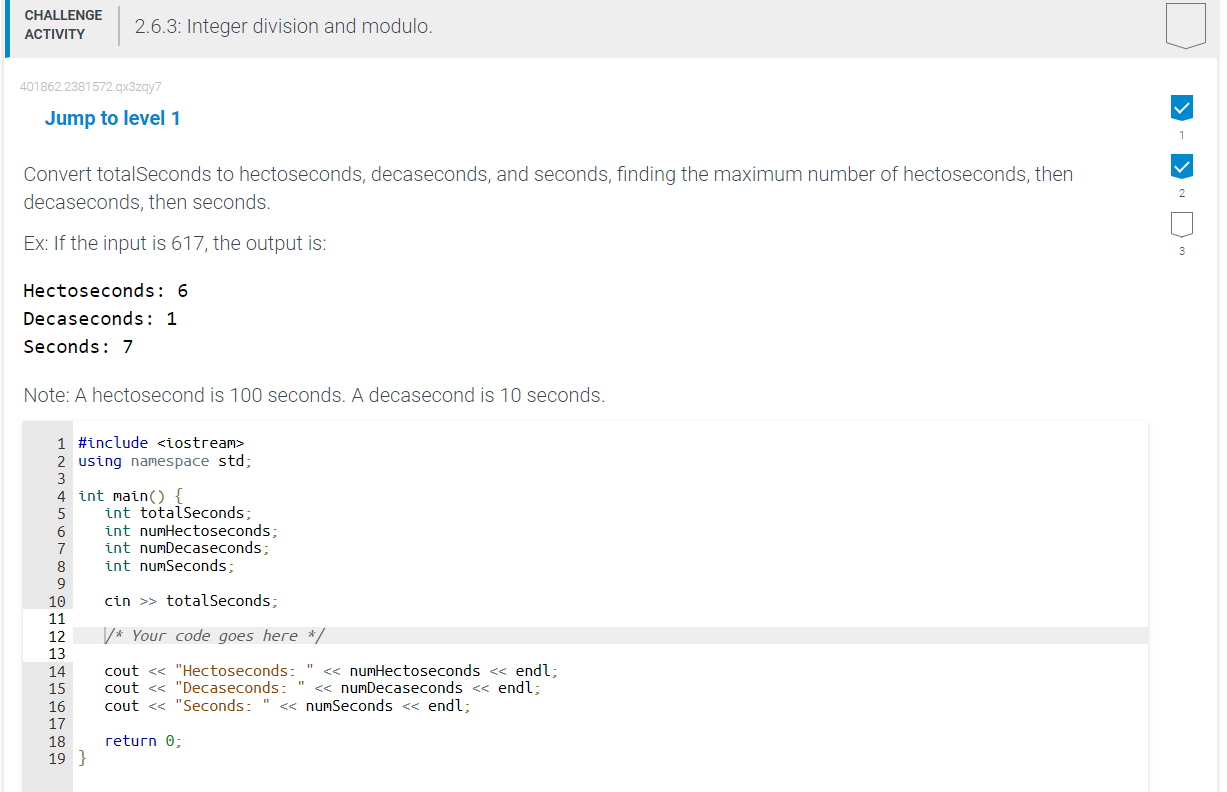The image size is (1227, 792).
Task: Place cursor on the #include <iostream> line
Action: [160, 443]
